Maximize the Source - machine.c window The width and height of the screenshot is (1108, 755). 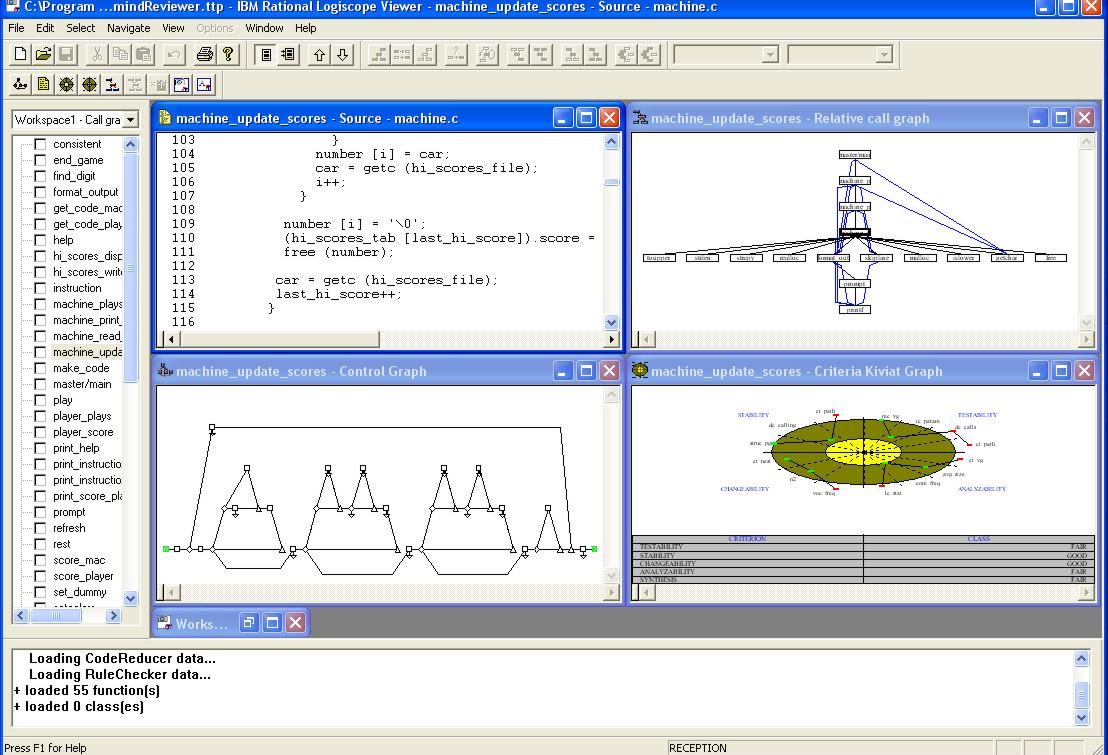coord(586,117)
